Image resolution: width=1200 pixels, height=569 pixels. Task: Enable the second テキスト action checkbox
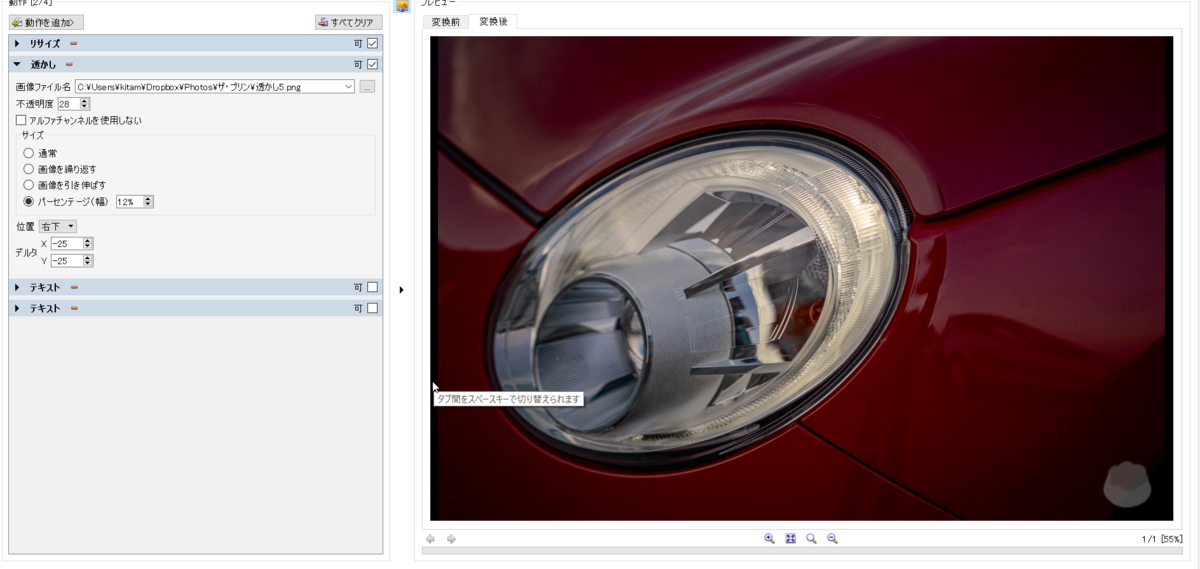click(373, 309)
